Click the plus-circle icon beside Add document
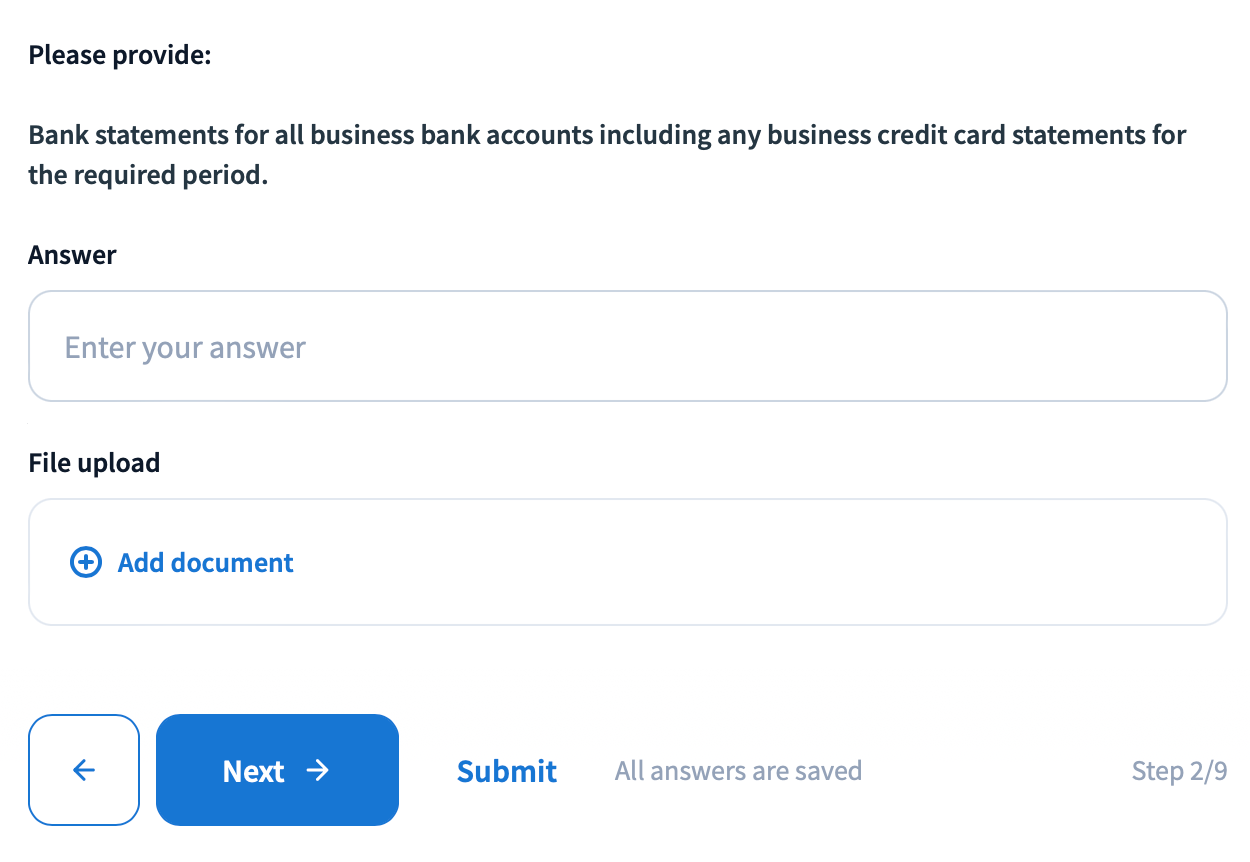 [x=86, y=563]
